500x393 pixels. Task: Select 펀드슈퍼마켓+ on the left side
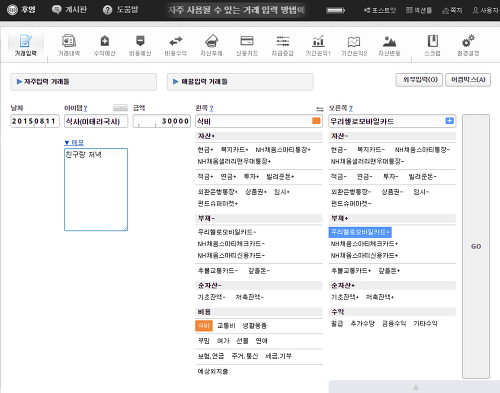(218, 204)
